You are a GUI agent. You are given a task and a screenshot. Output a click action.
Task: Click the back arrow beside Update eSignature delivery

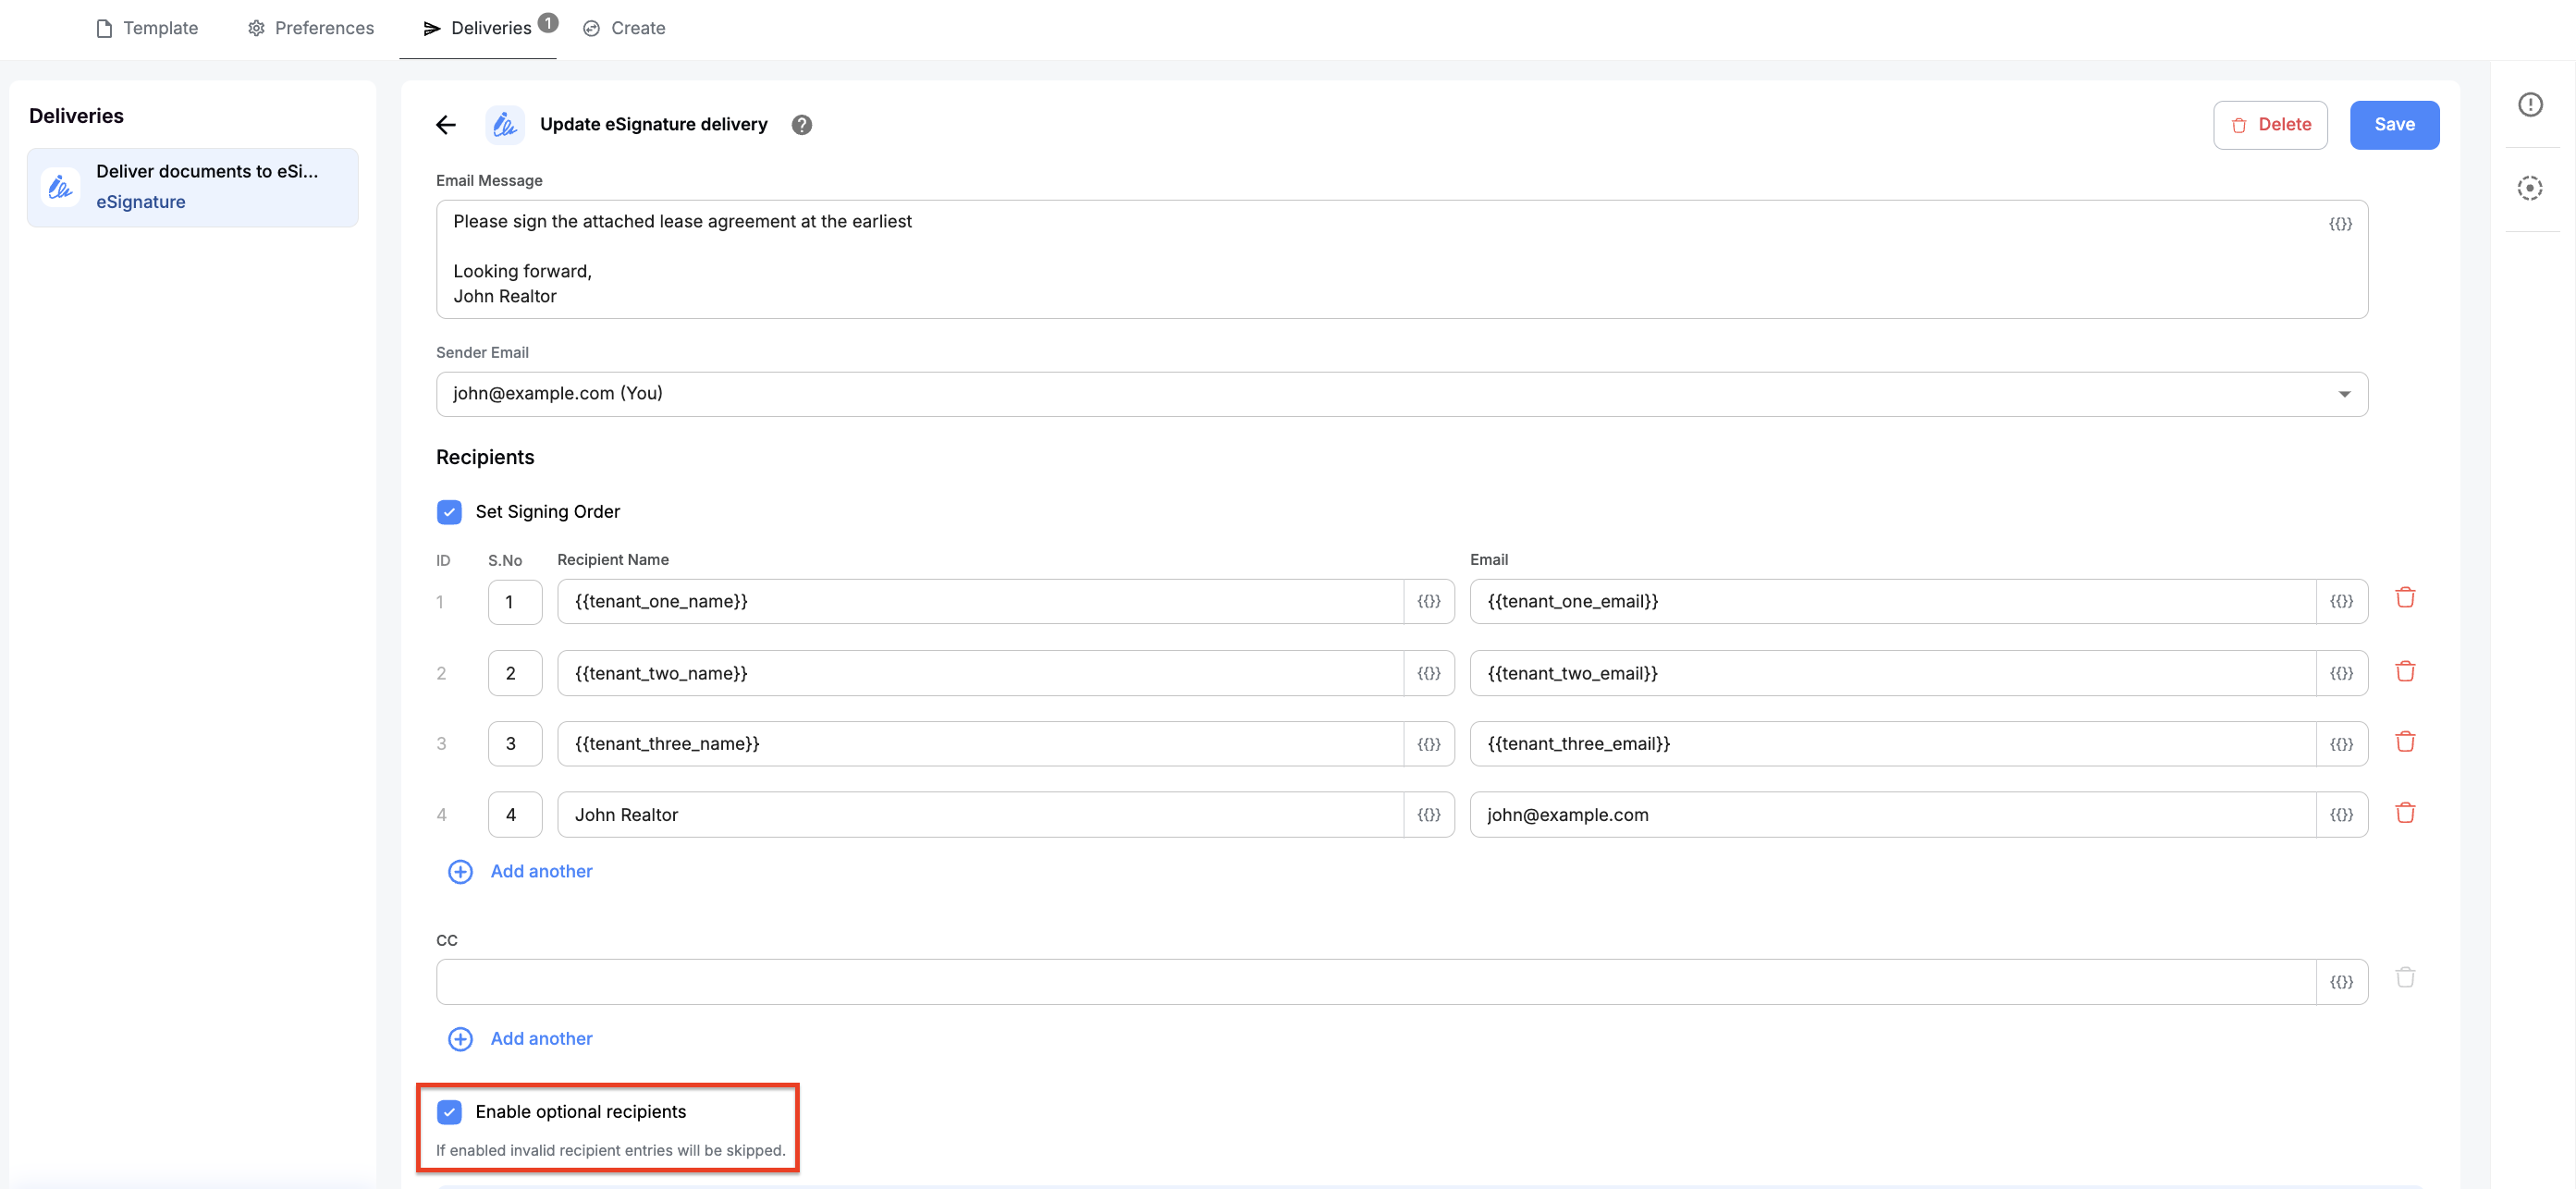point(446,124)
